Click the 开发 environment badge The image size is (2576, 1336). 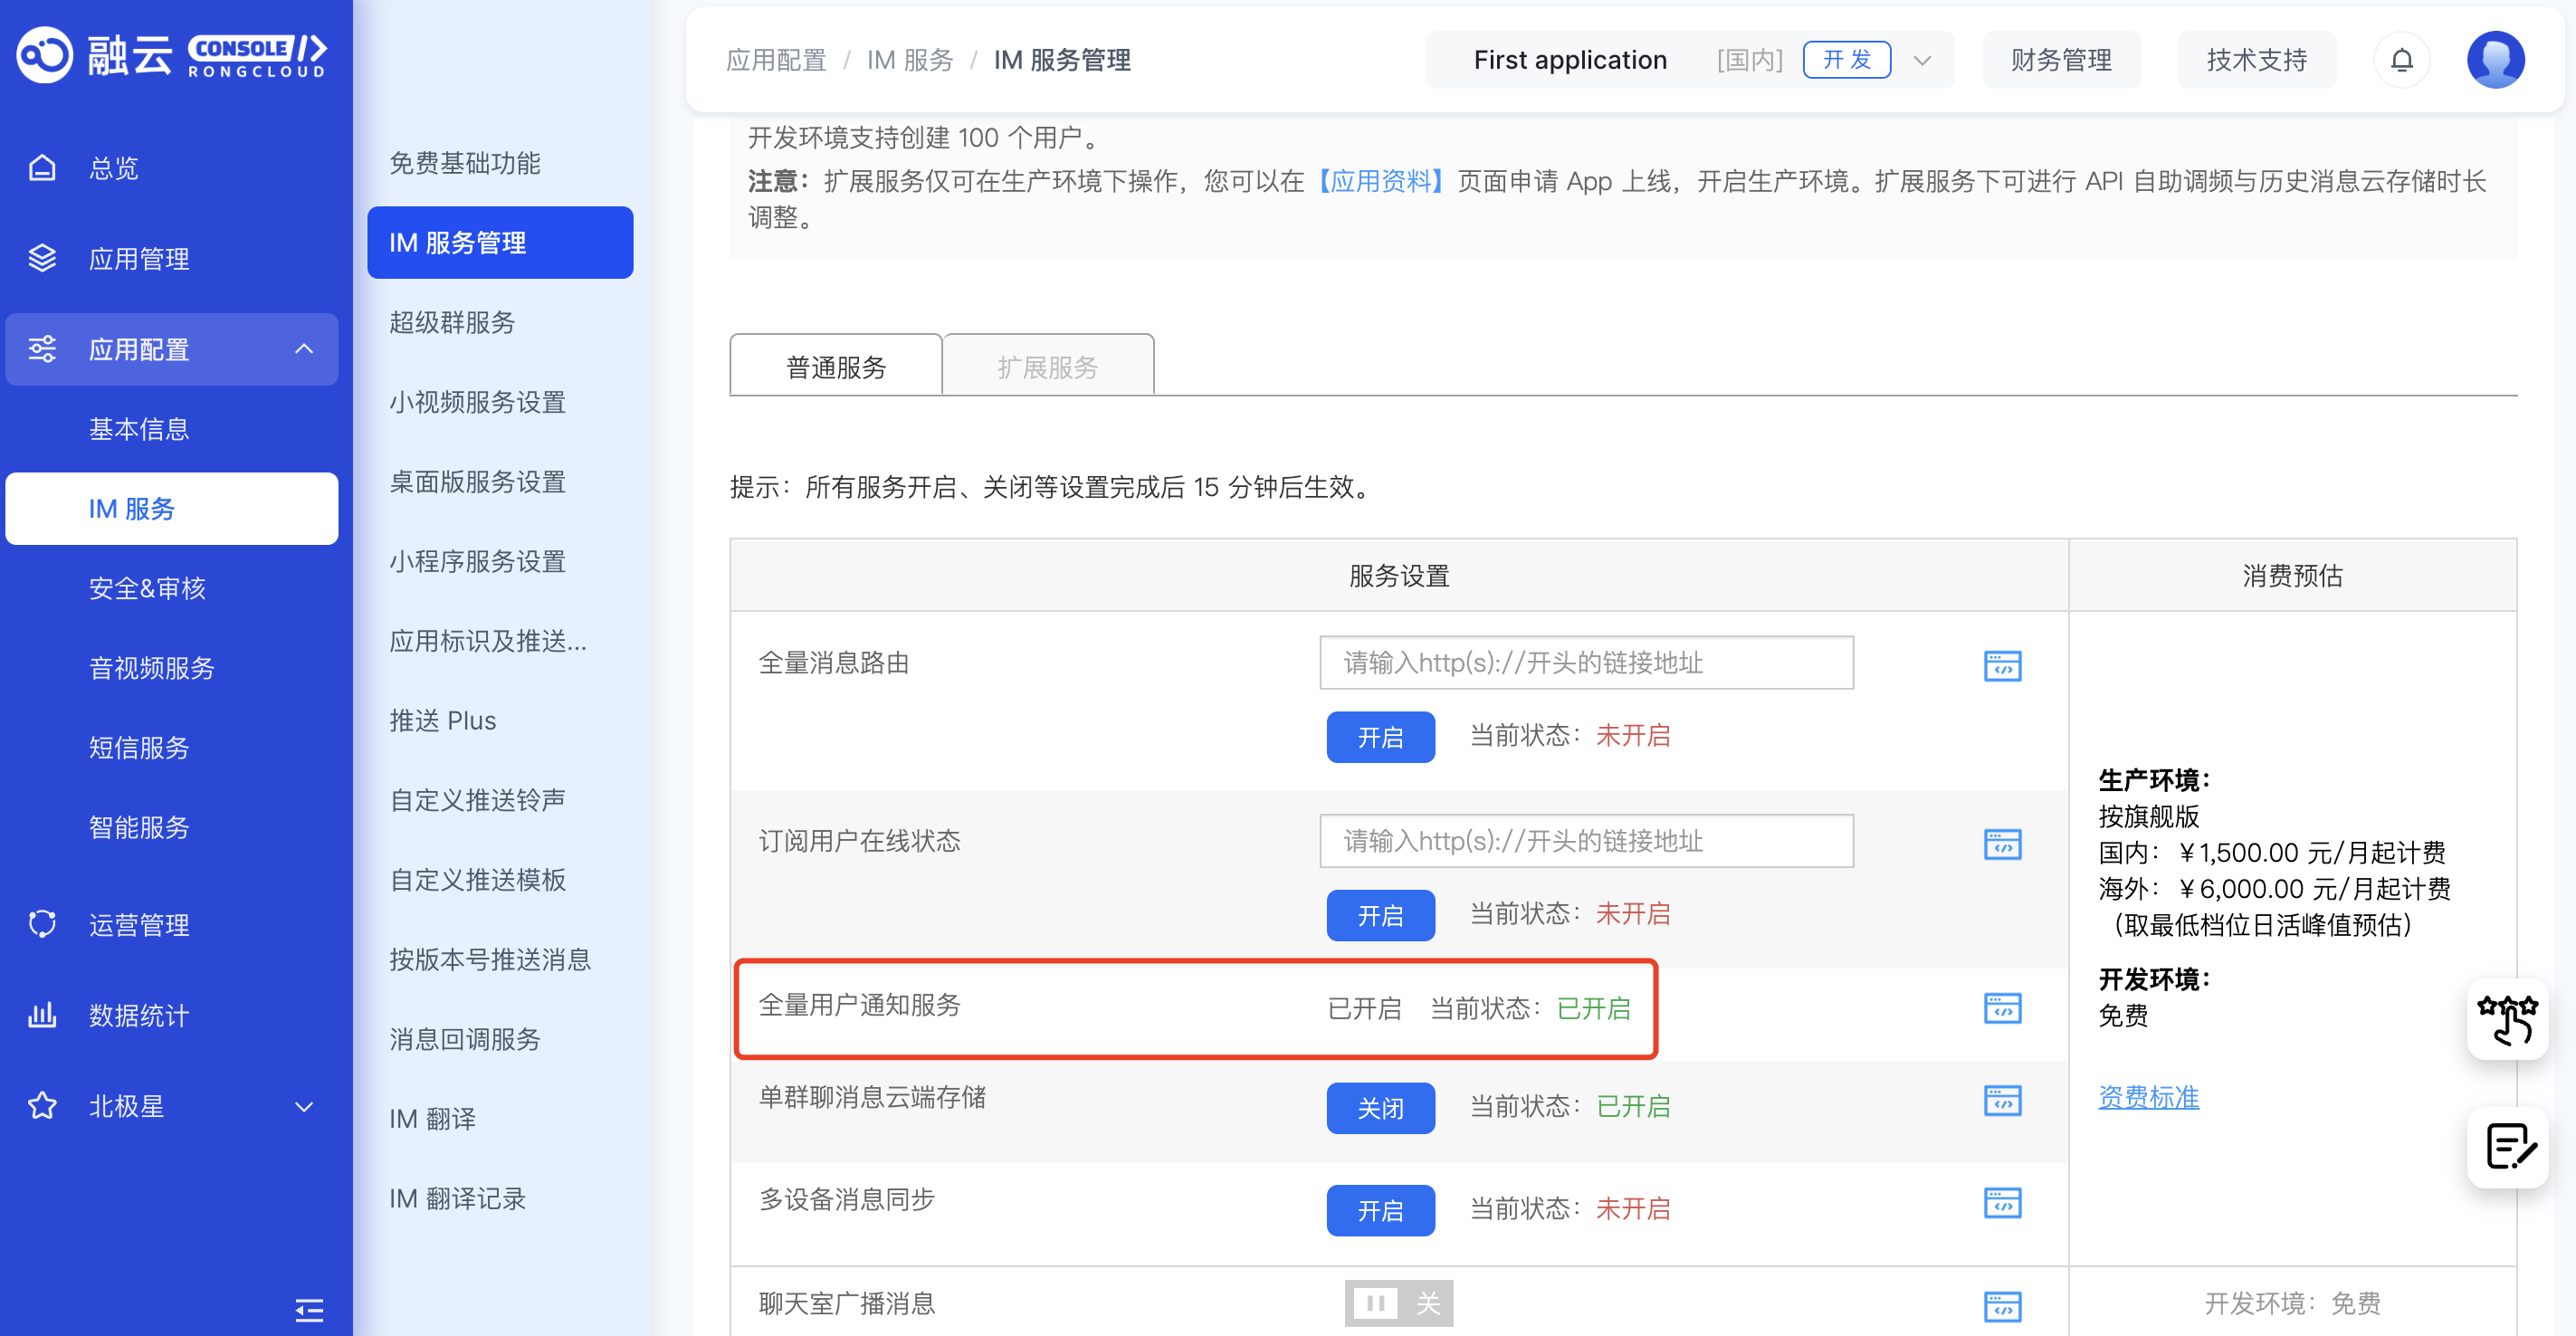pos(1846,60)
